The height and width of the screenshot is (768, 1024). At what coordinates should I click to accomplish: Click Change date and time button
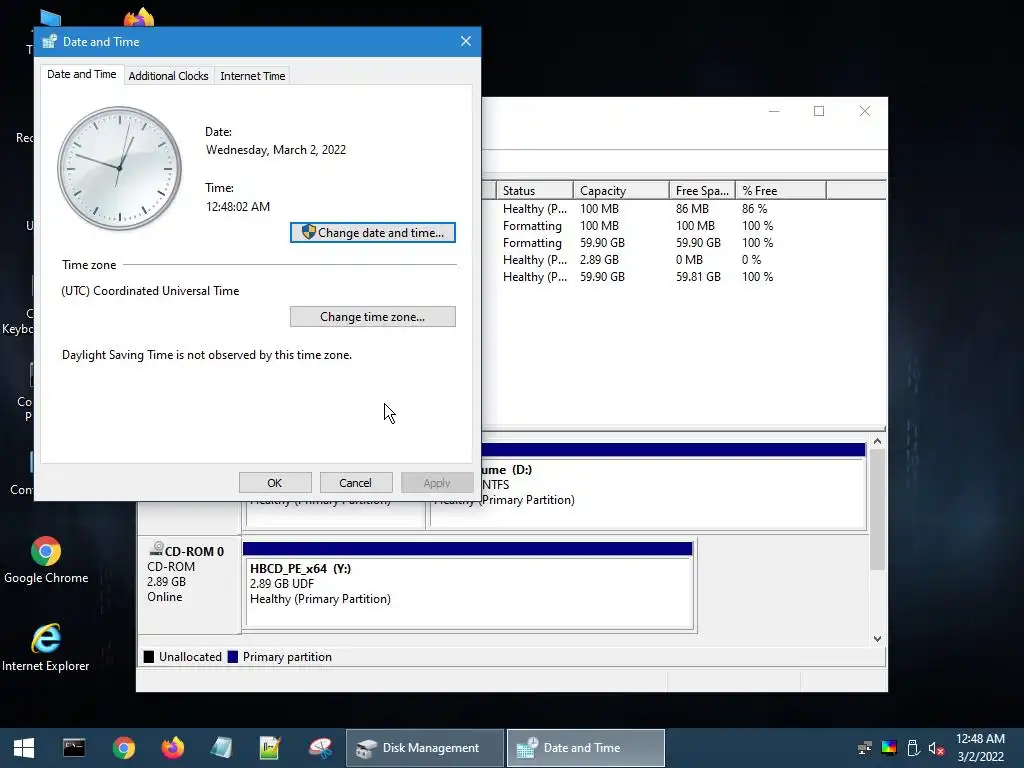[x=373, y=232]
